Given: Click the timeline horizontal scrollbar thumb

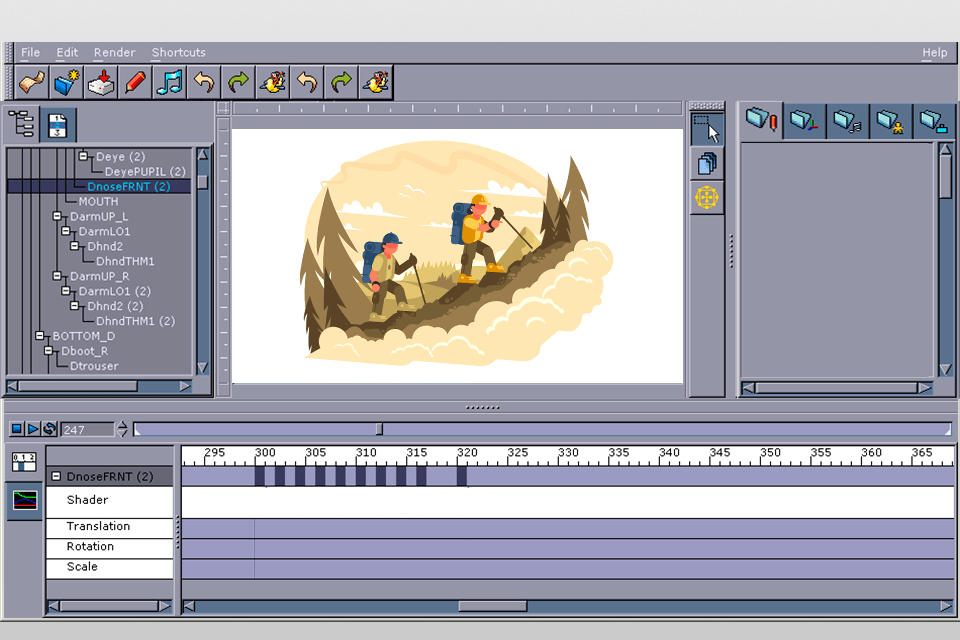Looking at the screenshot, I should (492, 606).
